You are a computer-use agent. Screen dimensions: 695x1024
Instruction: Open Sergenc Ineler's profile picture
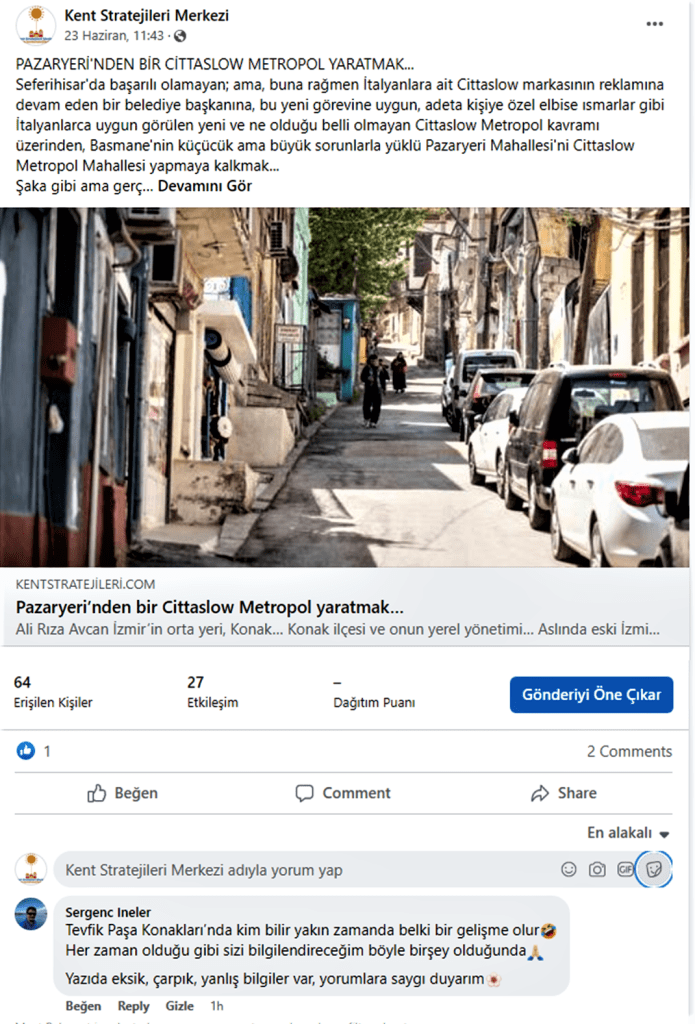(x=31, y=914)
